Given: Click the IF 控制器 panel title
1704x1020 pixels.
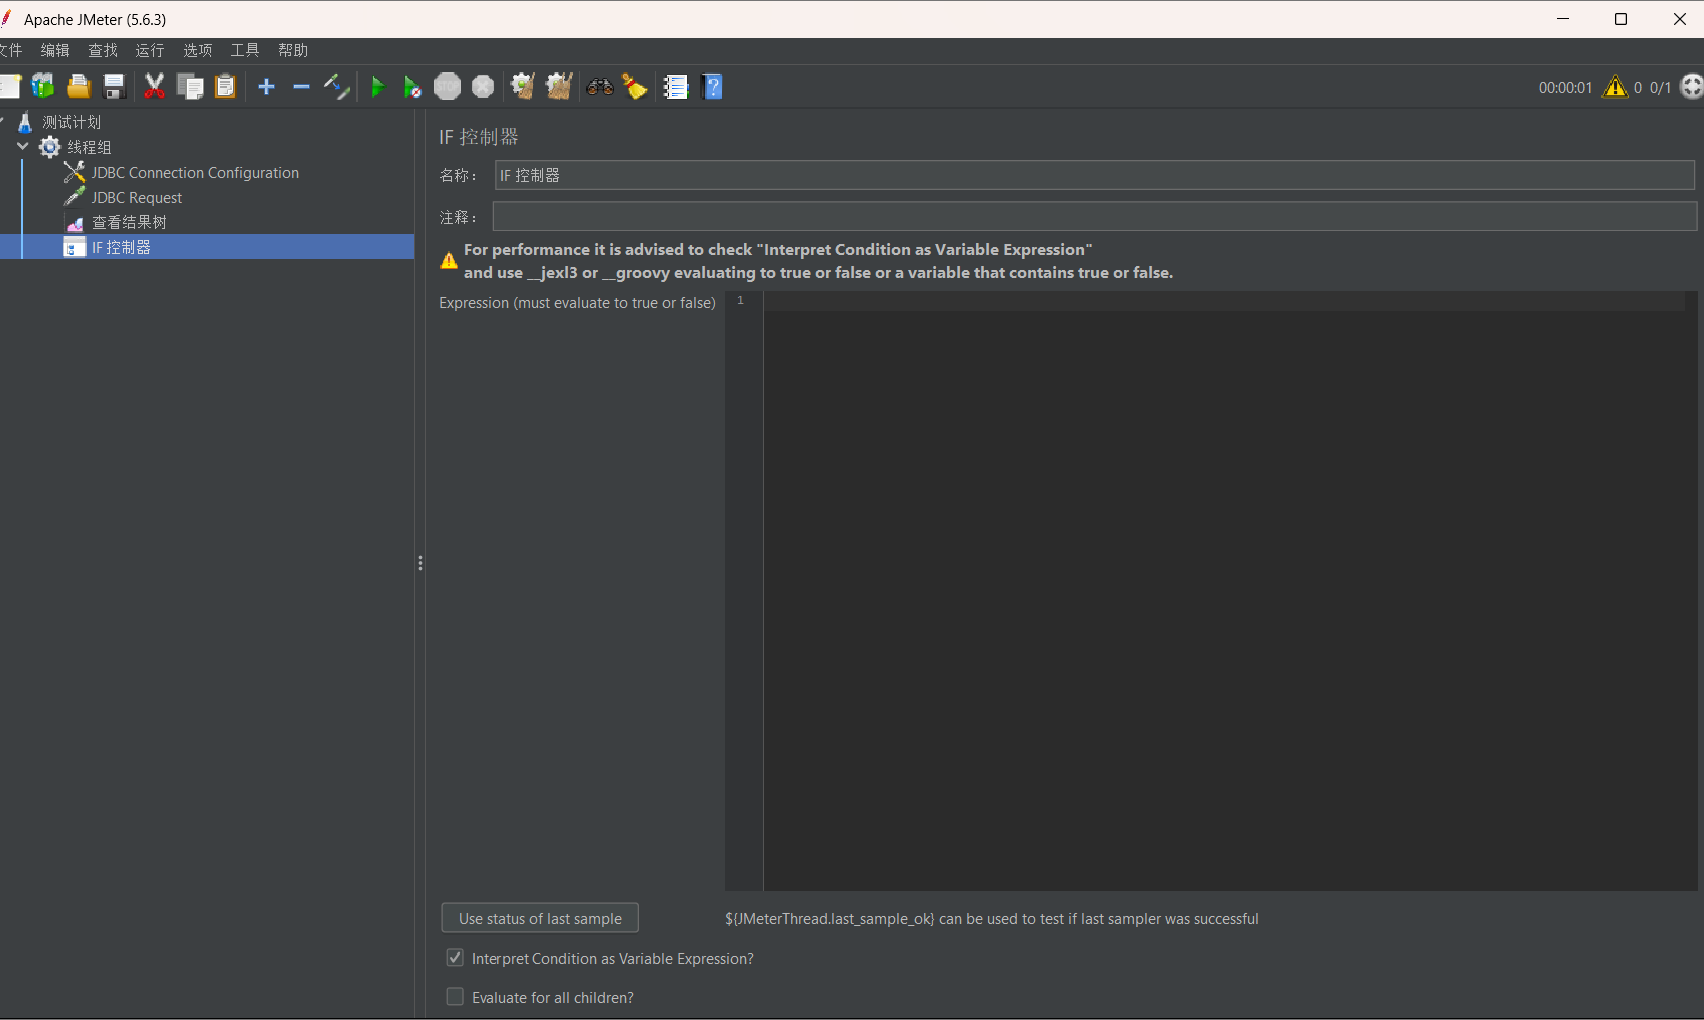Looking at the screenshot, I should [479, 137].
